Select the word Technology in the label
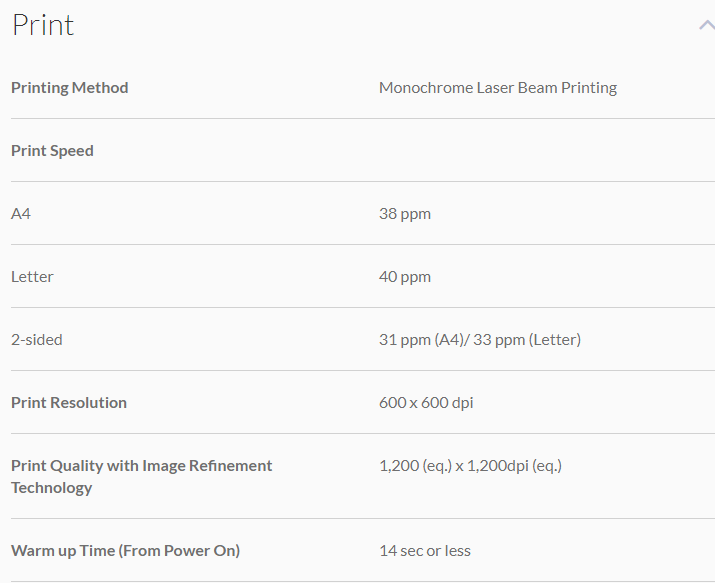This screenshot has height=583, width=715. [x=51, y=488]
